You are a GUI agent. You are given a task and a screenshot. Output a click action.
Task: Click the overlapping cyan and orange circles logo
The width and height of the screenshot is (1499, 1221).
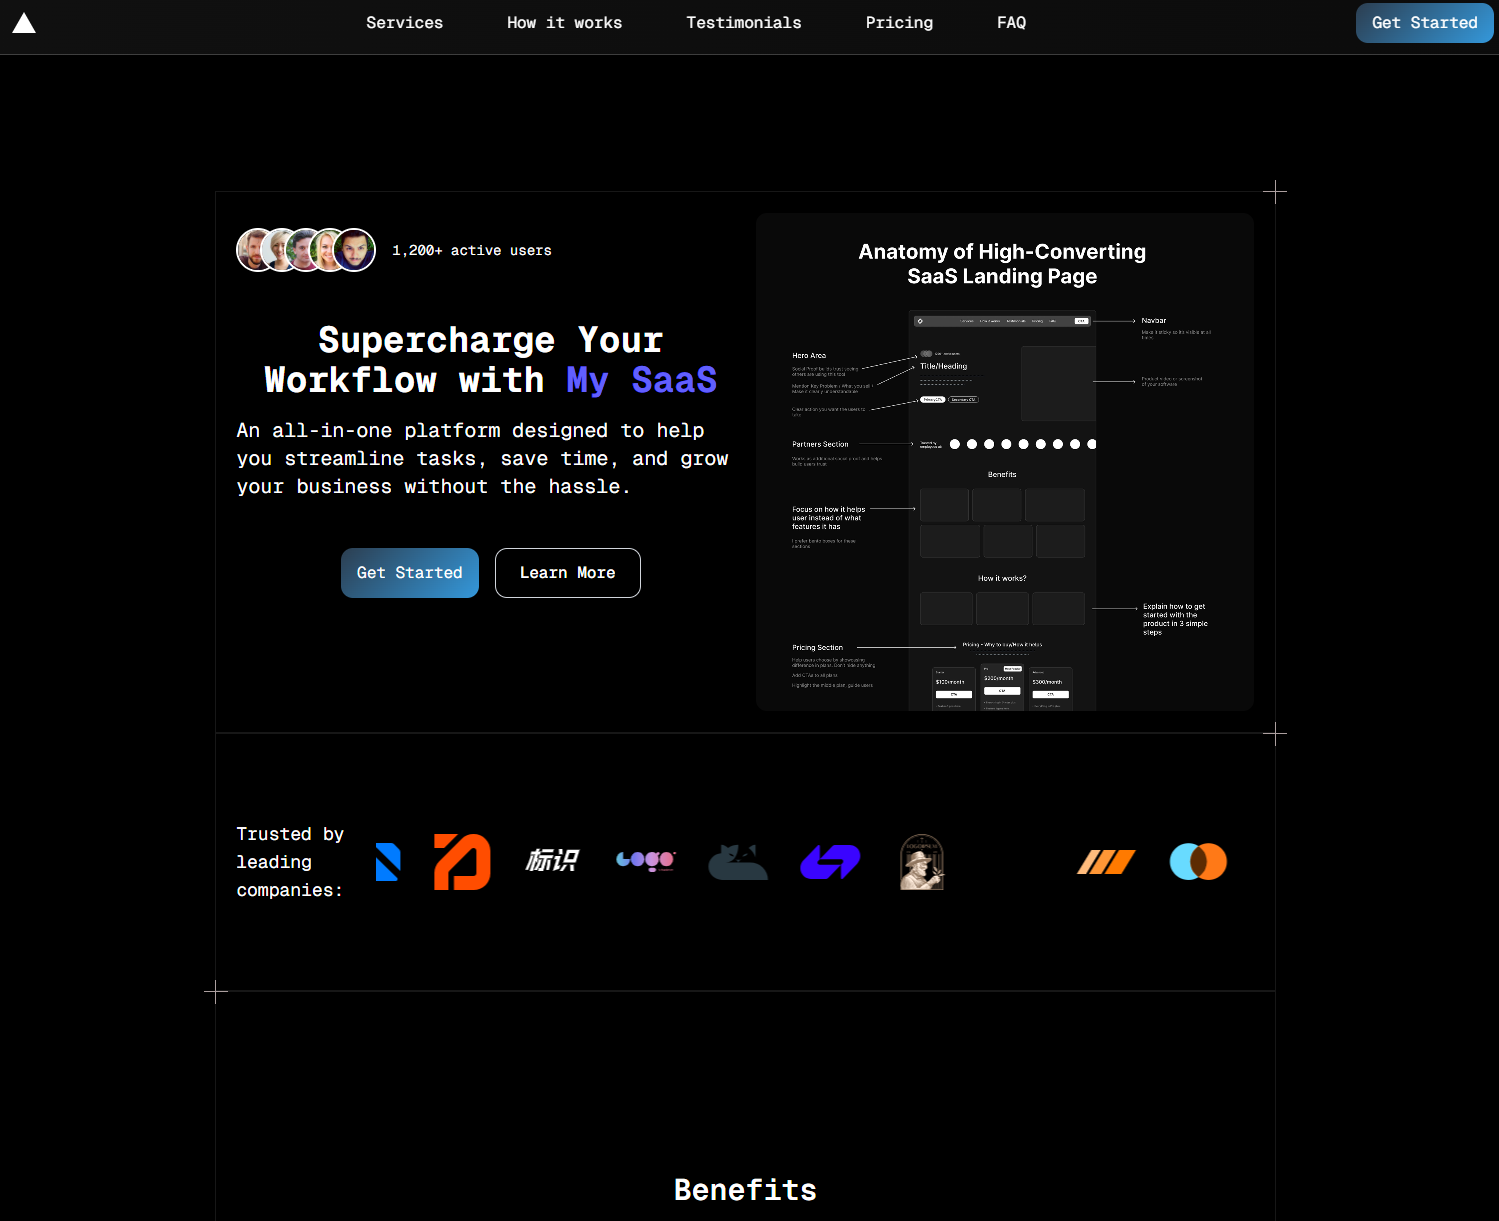[1198, 862]
